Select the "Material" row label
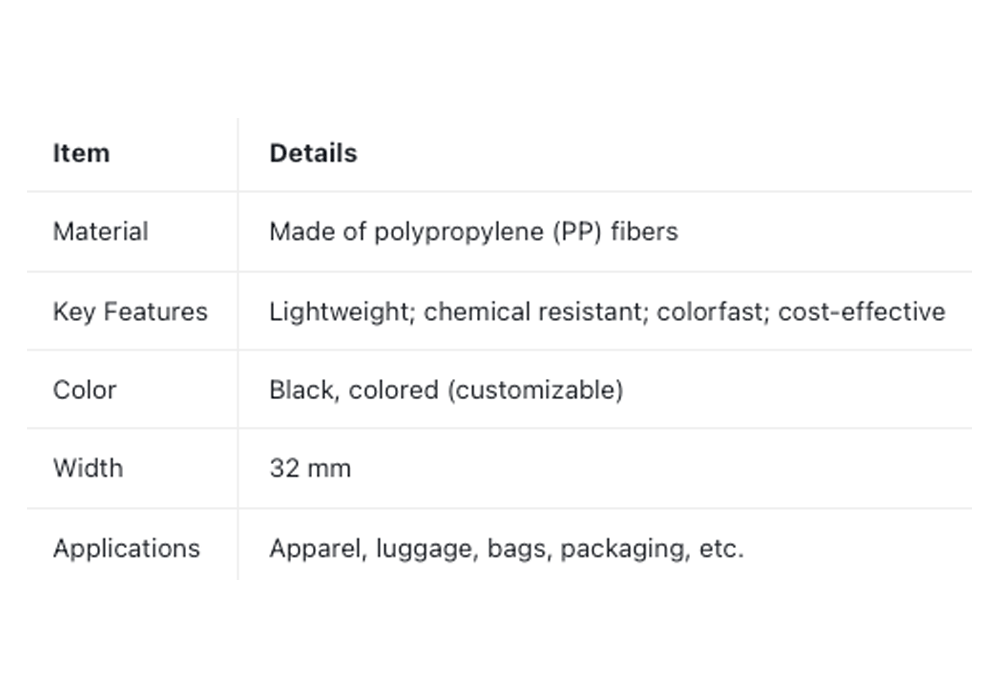This screenshot has width=1000, height=699. (100, 232)
